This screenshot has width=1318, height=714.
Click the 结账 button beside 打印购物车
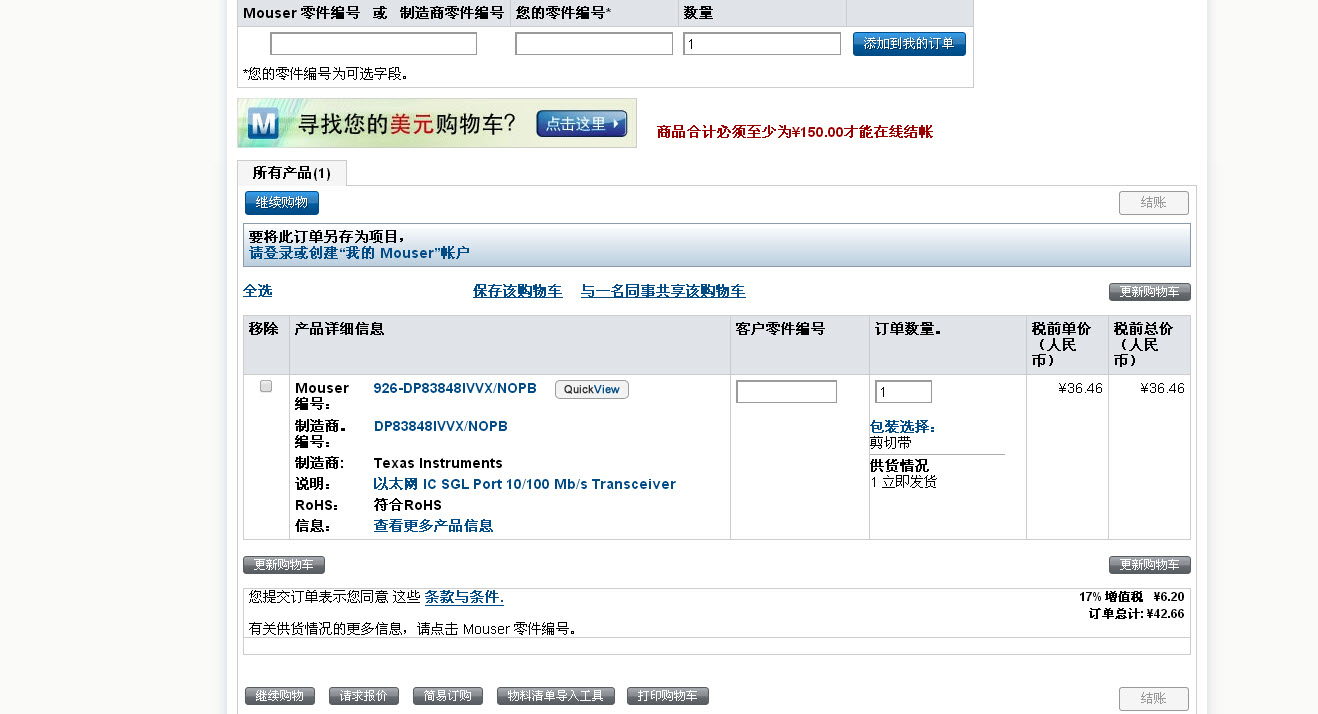[x=1154, y=699]
